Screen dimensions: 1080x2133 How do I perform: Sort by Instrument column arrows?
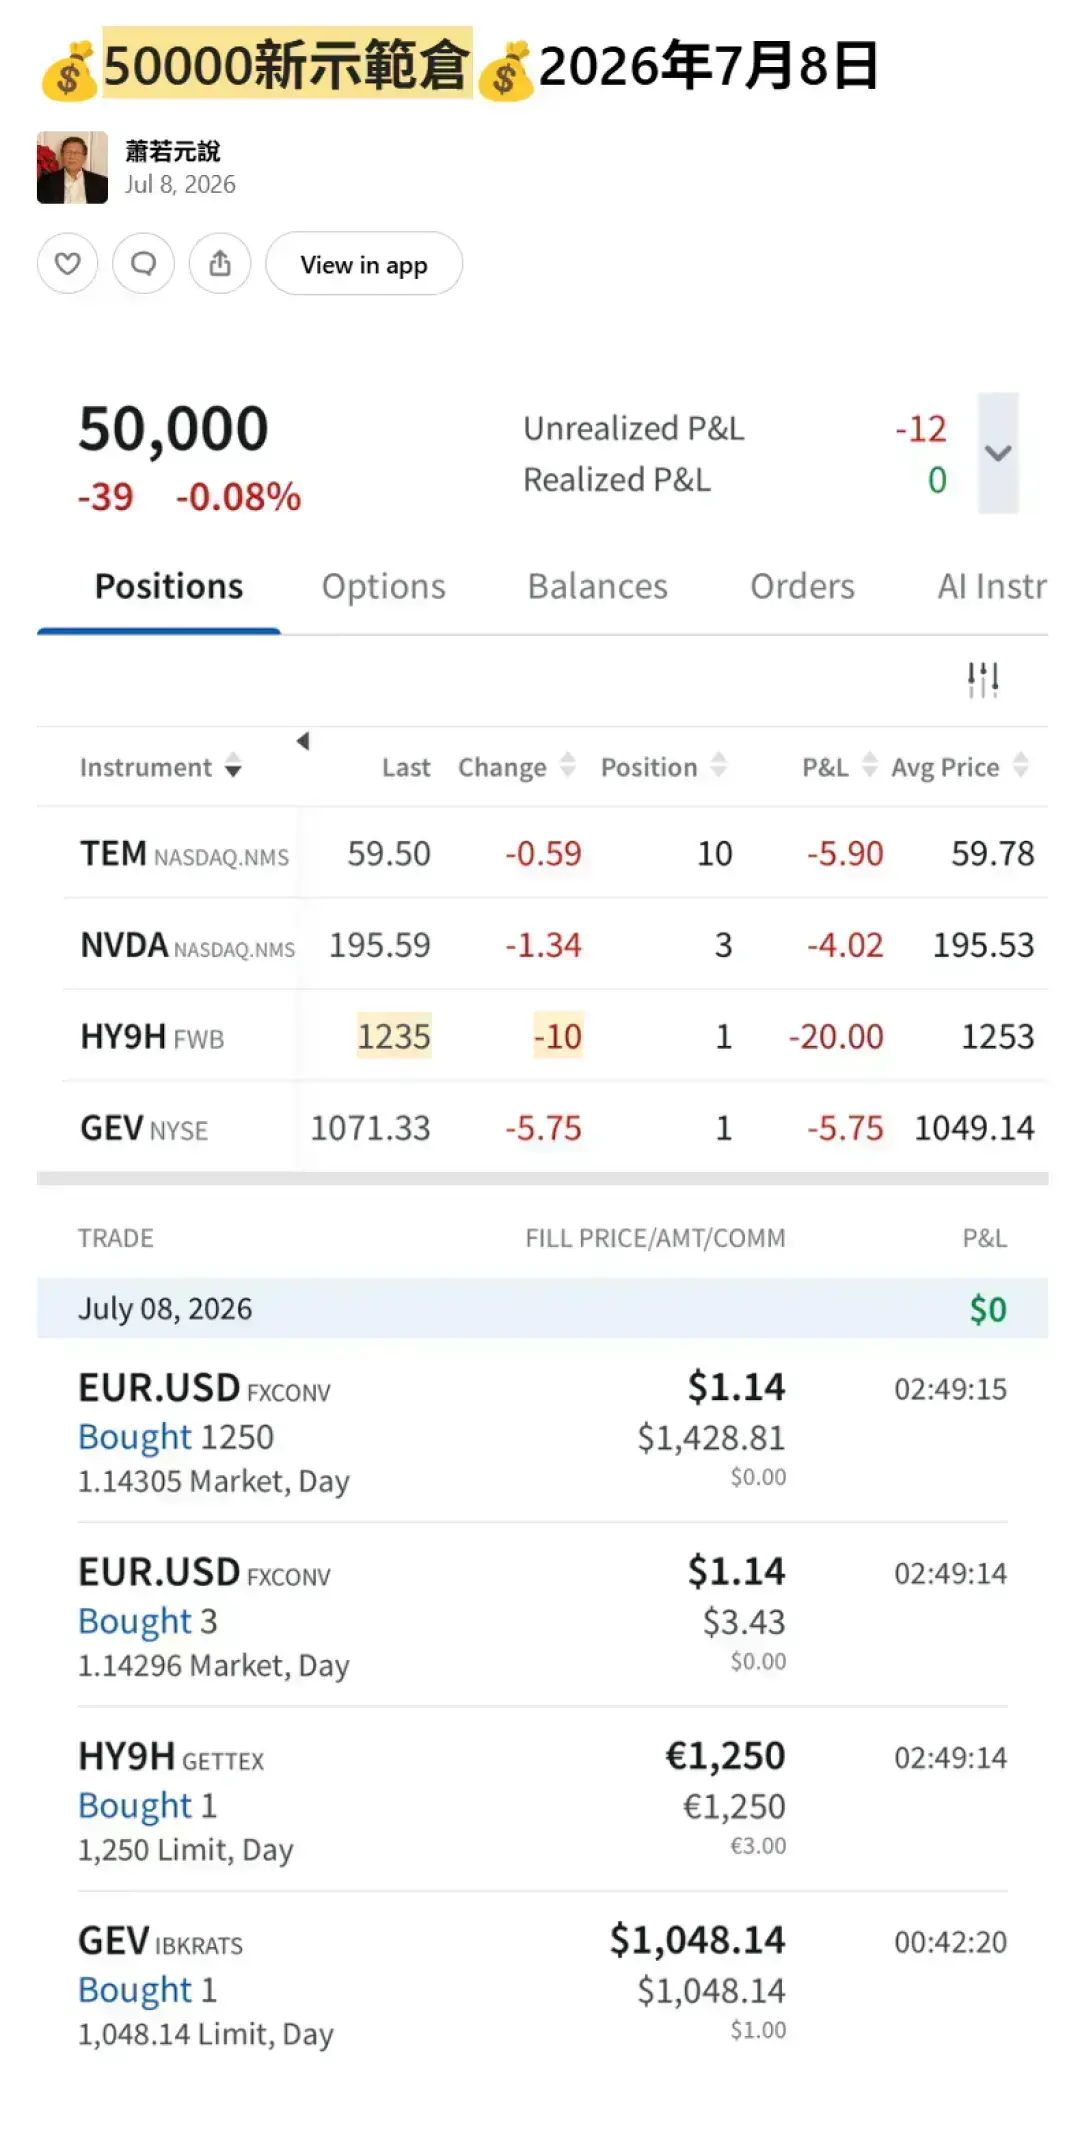233,766
